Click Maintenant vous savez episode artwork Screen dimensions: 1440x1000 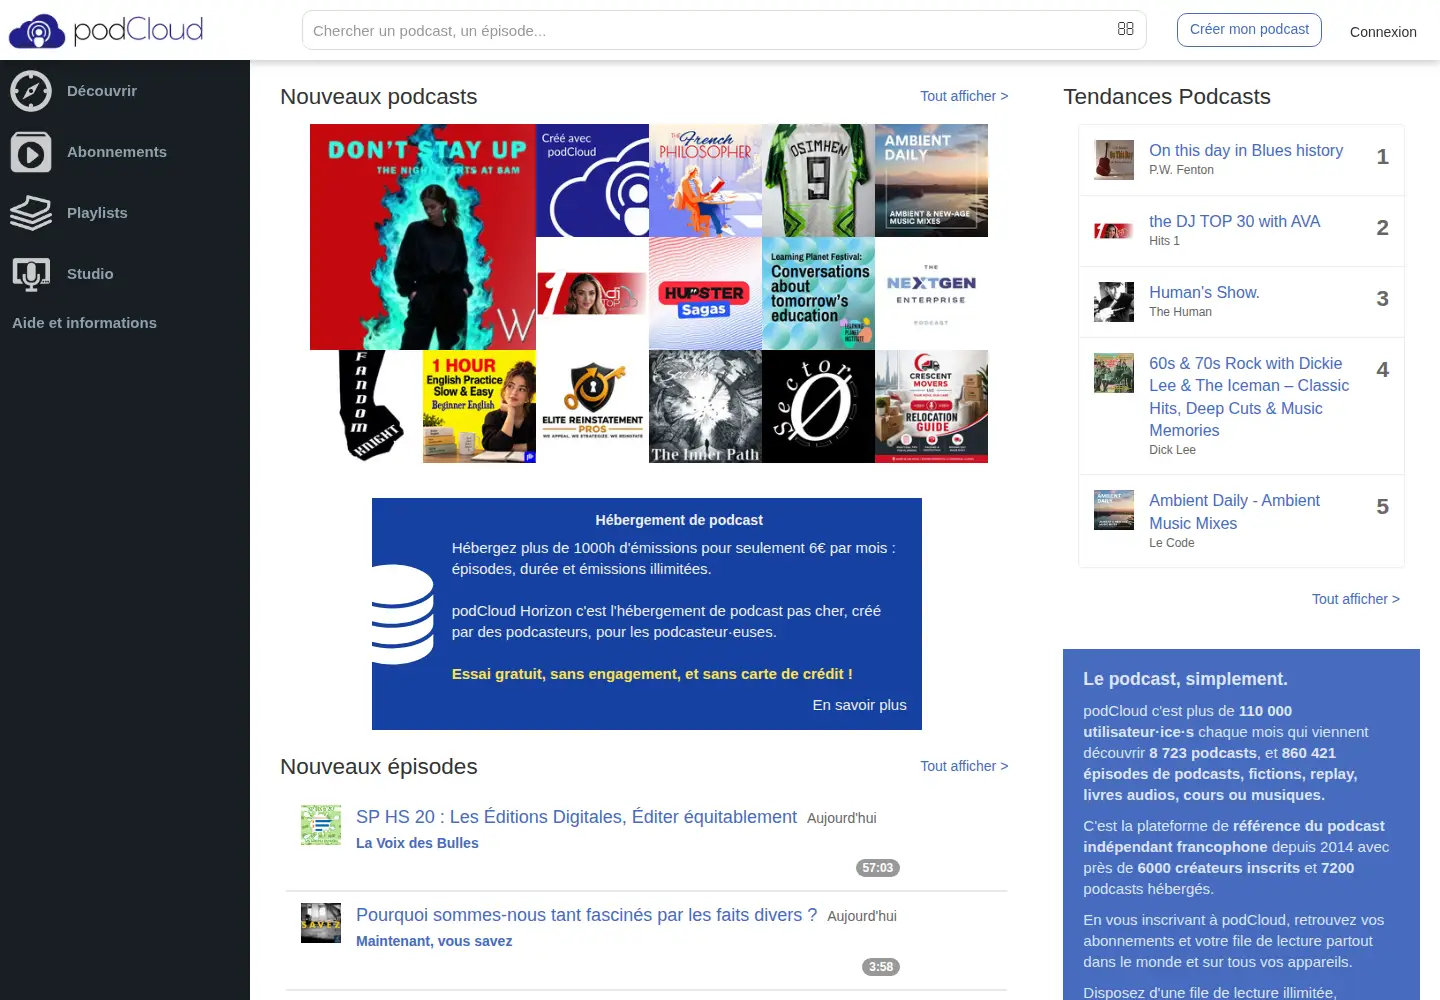click(x=321, y=923)
